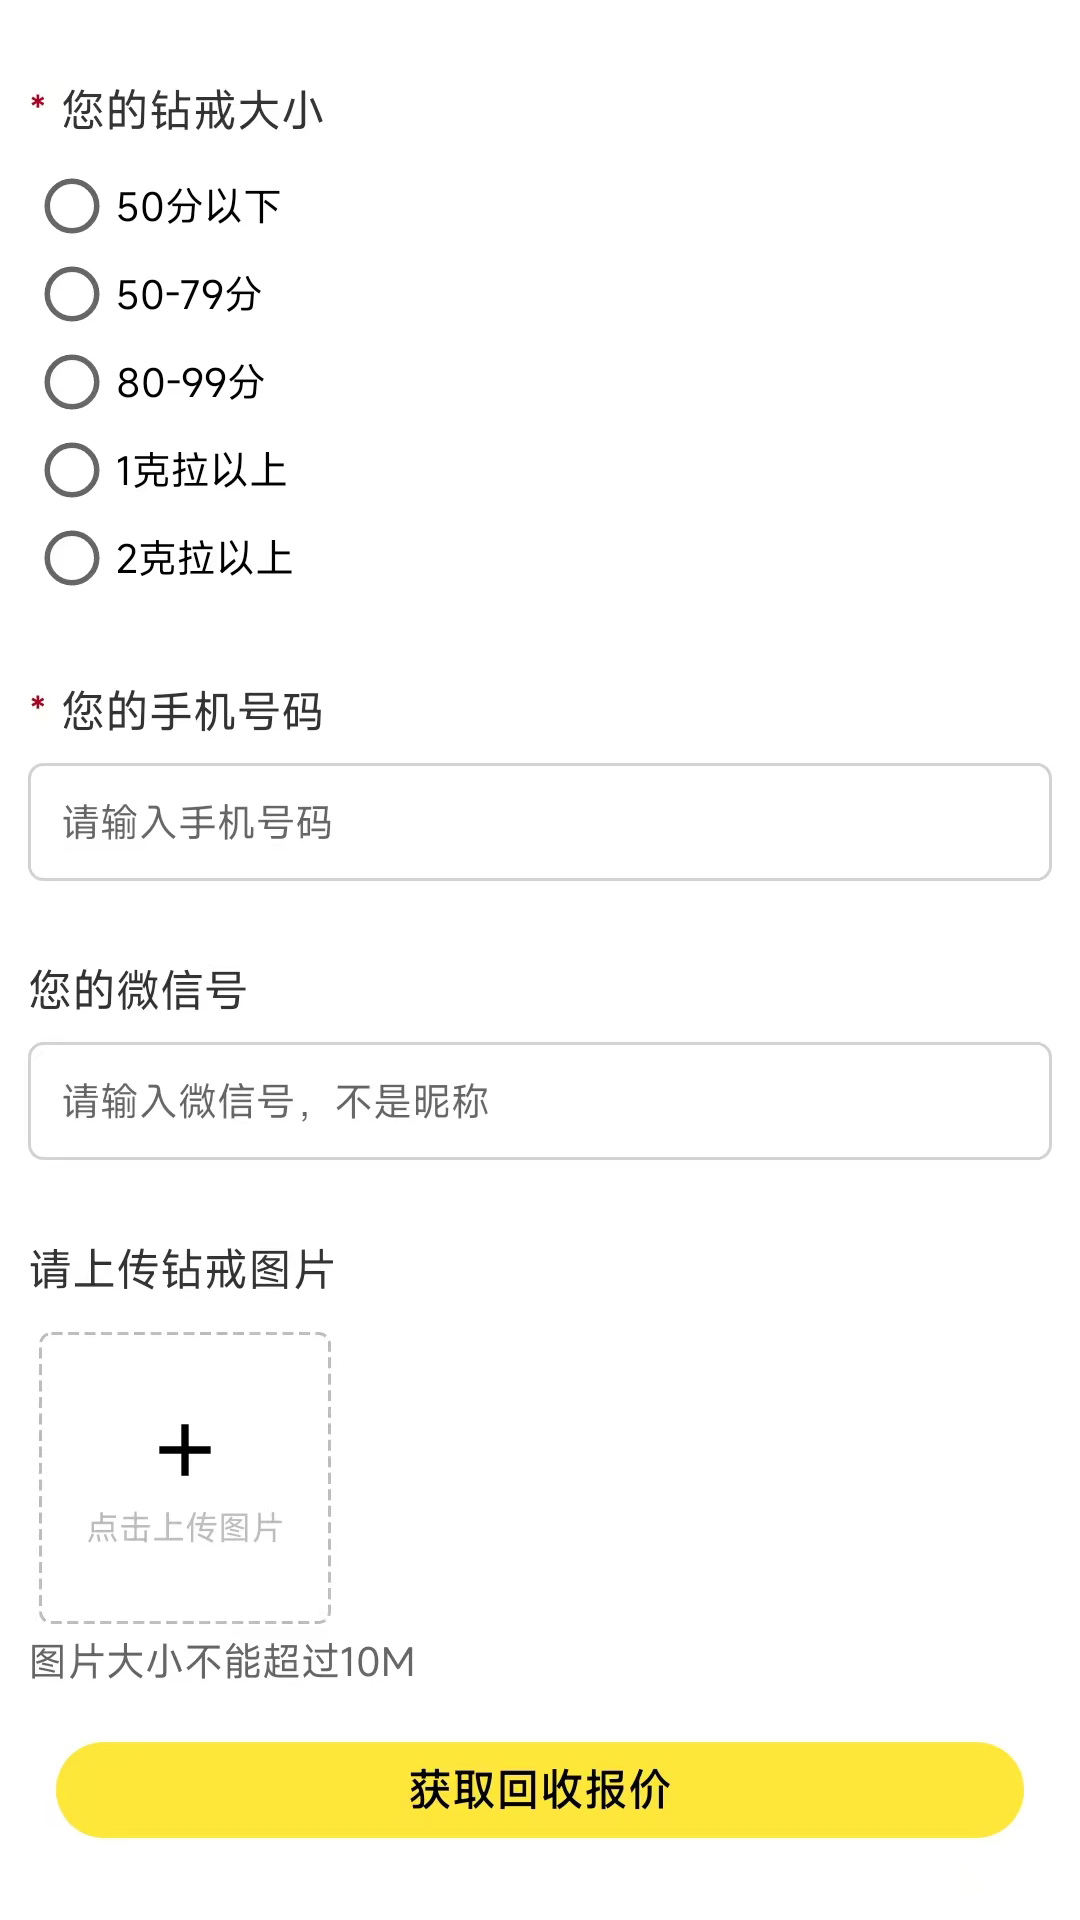Choose the 50-79分 radio circle
Viewport: 1080px width, 1920px height.
[x=72, y=294]
